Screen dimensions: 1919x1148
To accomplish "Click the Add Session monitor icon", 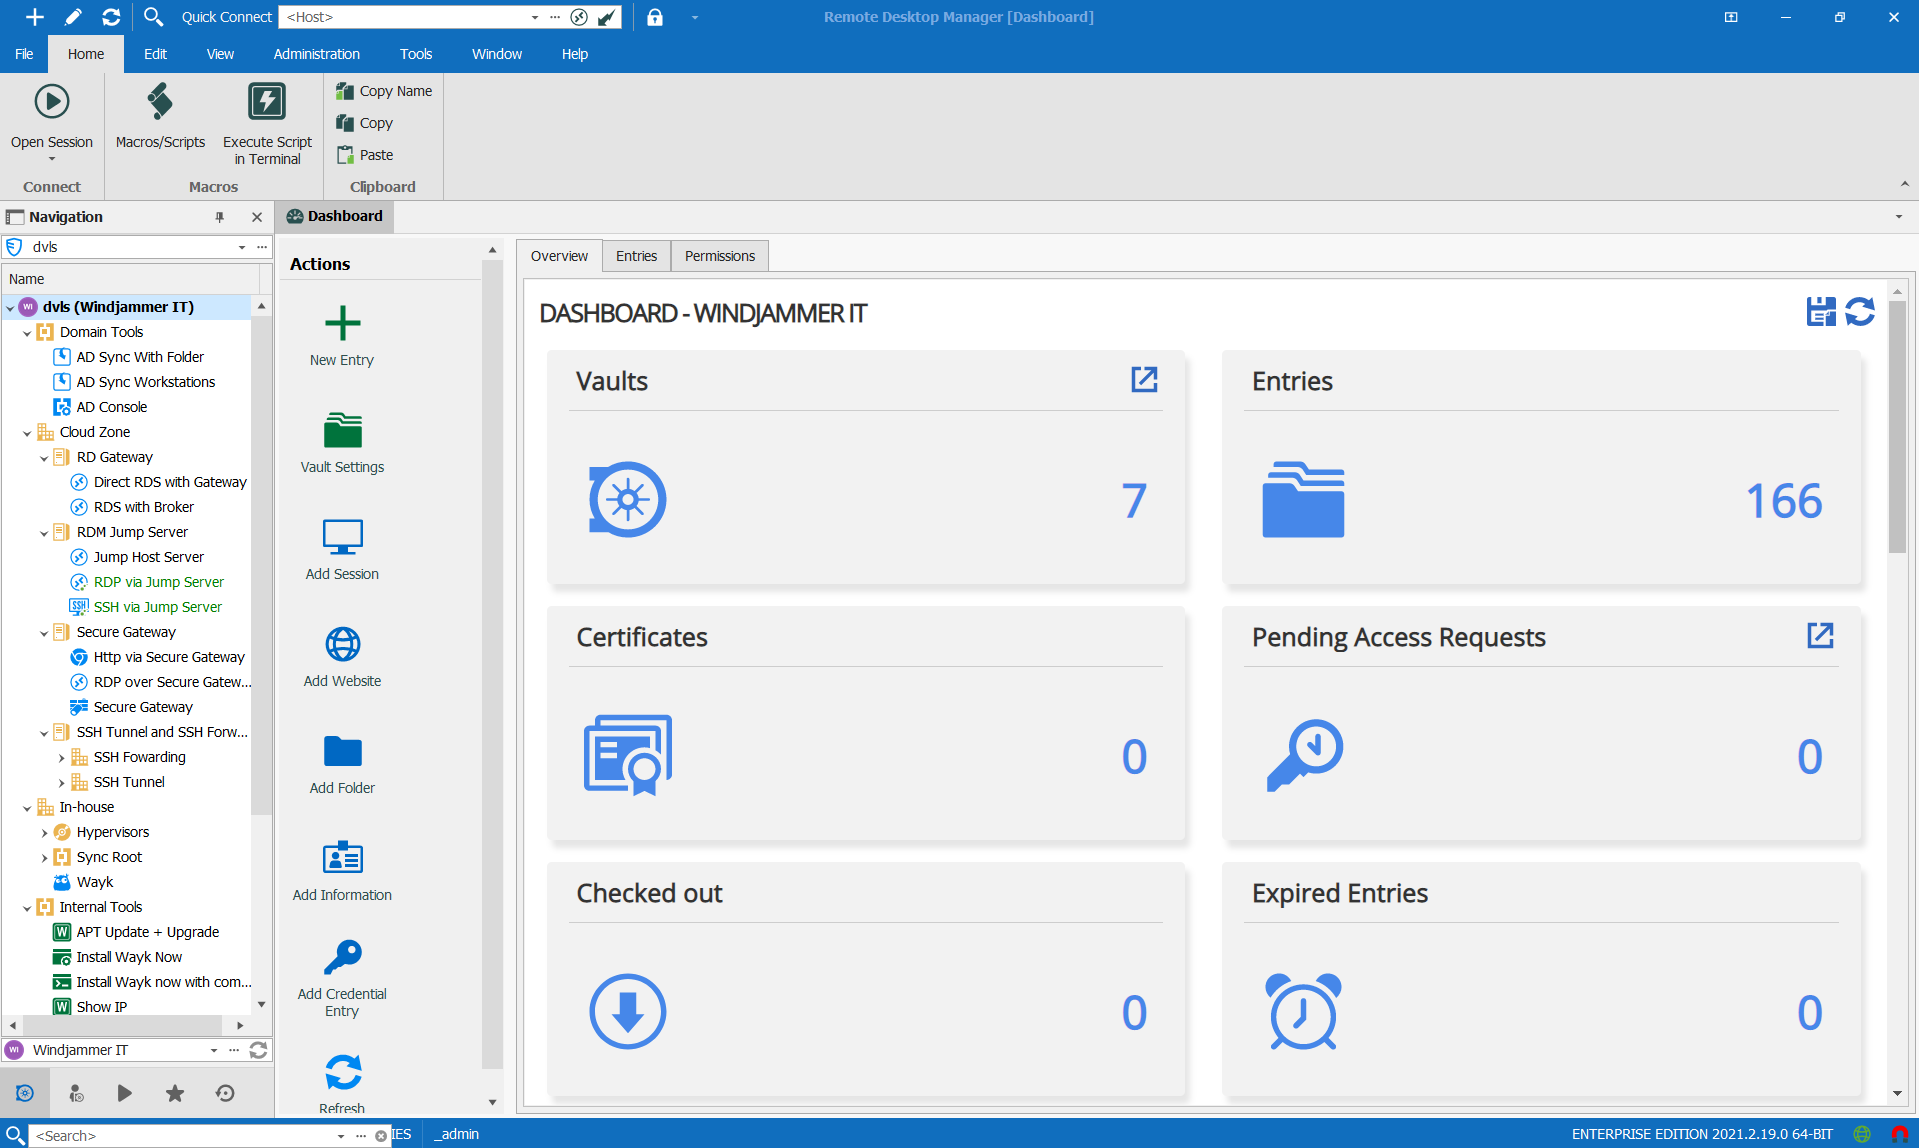I will (x=342, y=537).
